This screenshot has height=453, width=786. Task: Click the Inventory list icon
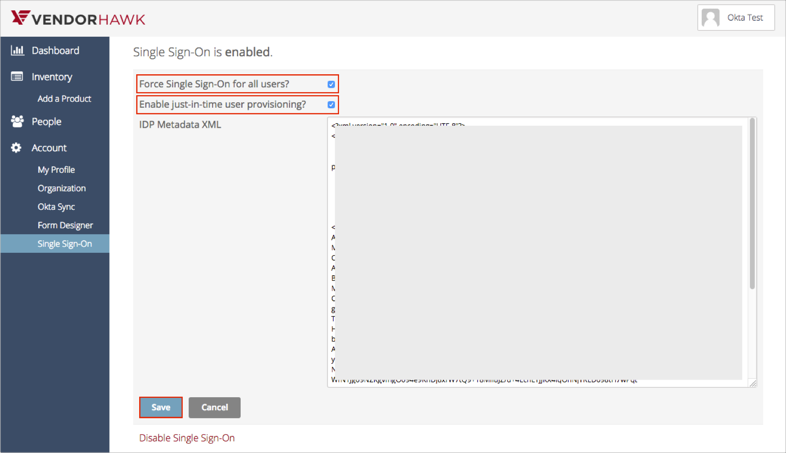[17, 77]
